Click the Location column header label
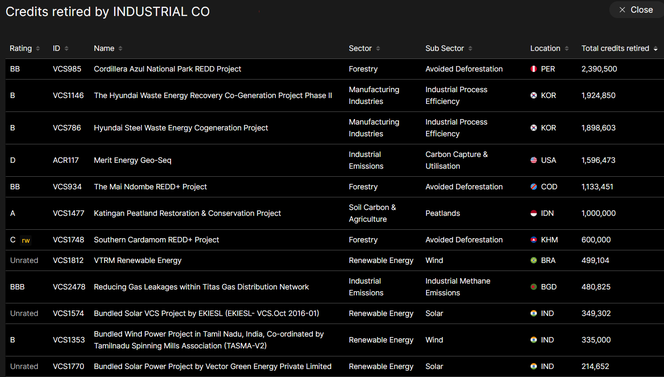This screenshot has width=664, height=377. (545, 48)
